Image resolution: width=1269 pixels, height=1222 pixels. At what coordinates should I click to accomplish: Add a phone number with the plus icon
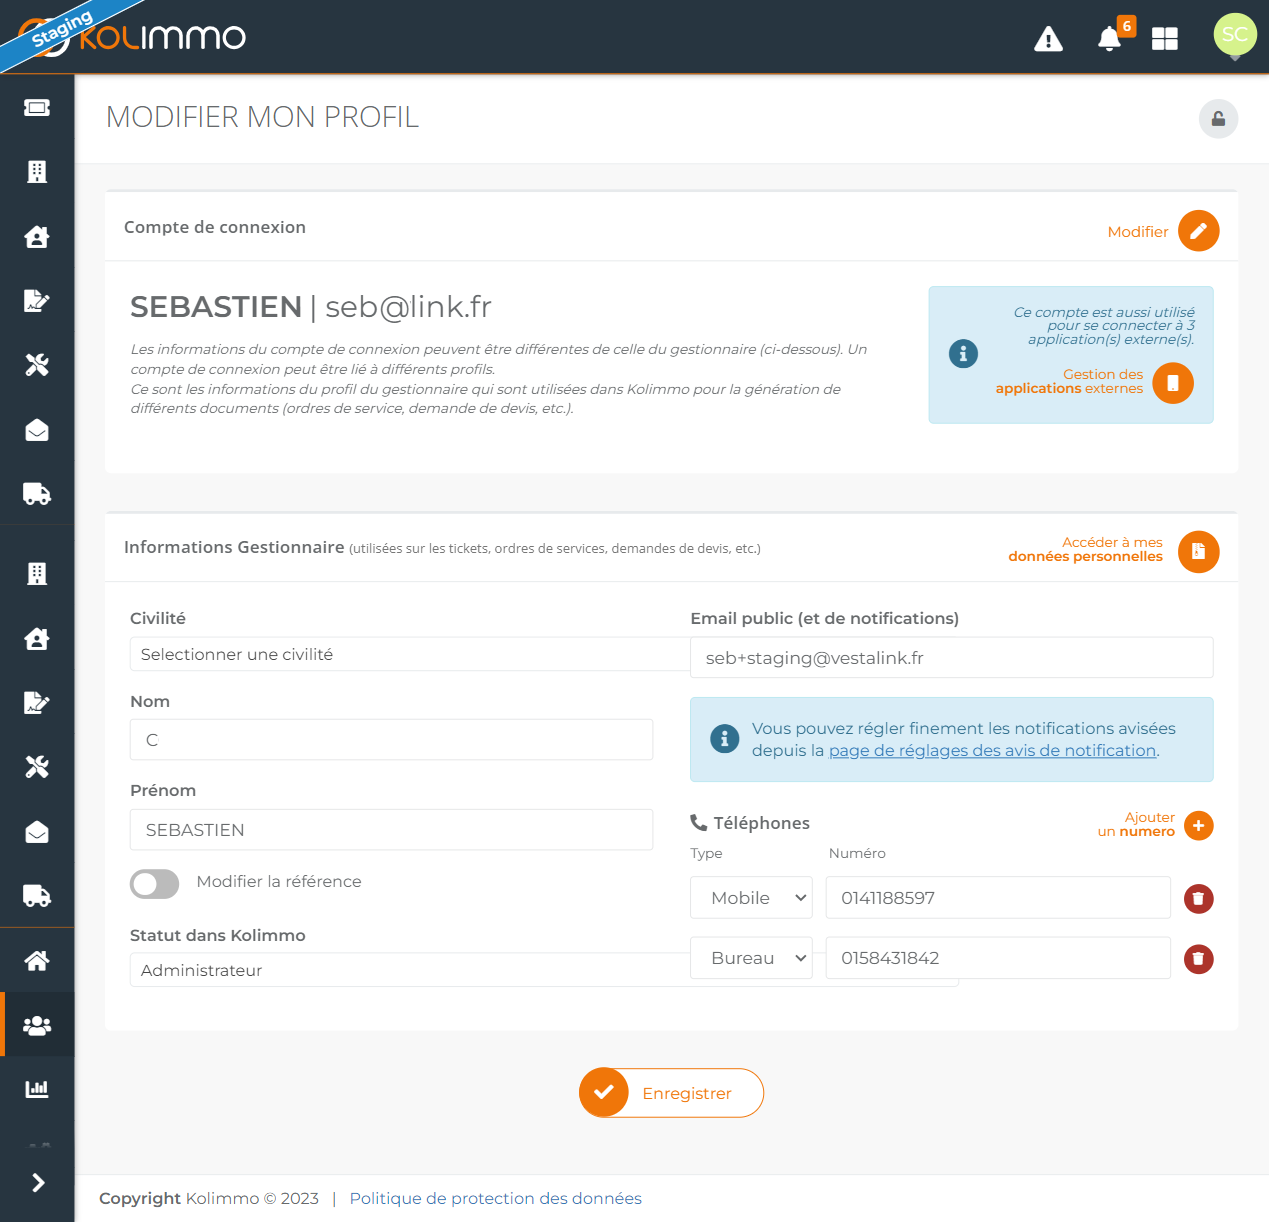pos(1199,826)
